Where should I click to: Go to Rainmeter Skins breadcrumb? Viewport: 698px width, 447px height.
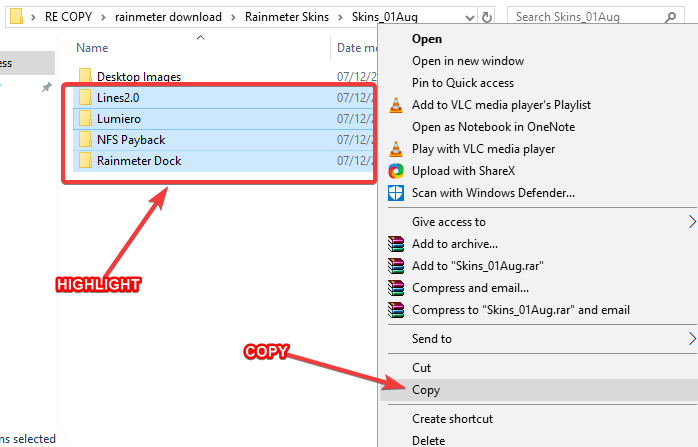pos(287,17)
